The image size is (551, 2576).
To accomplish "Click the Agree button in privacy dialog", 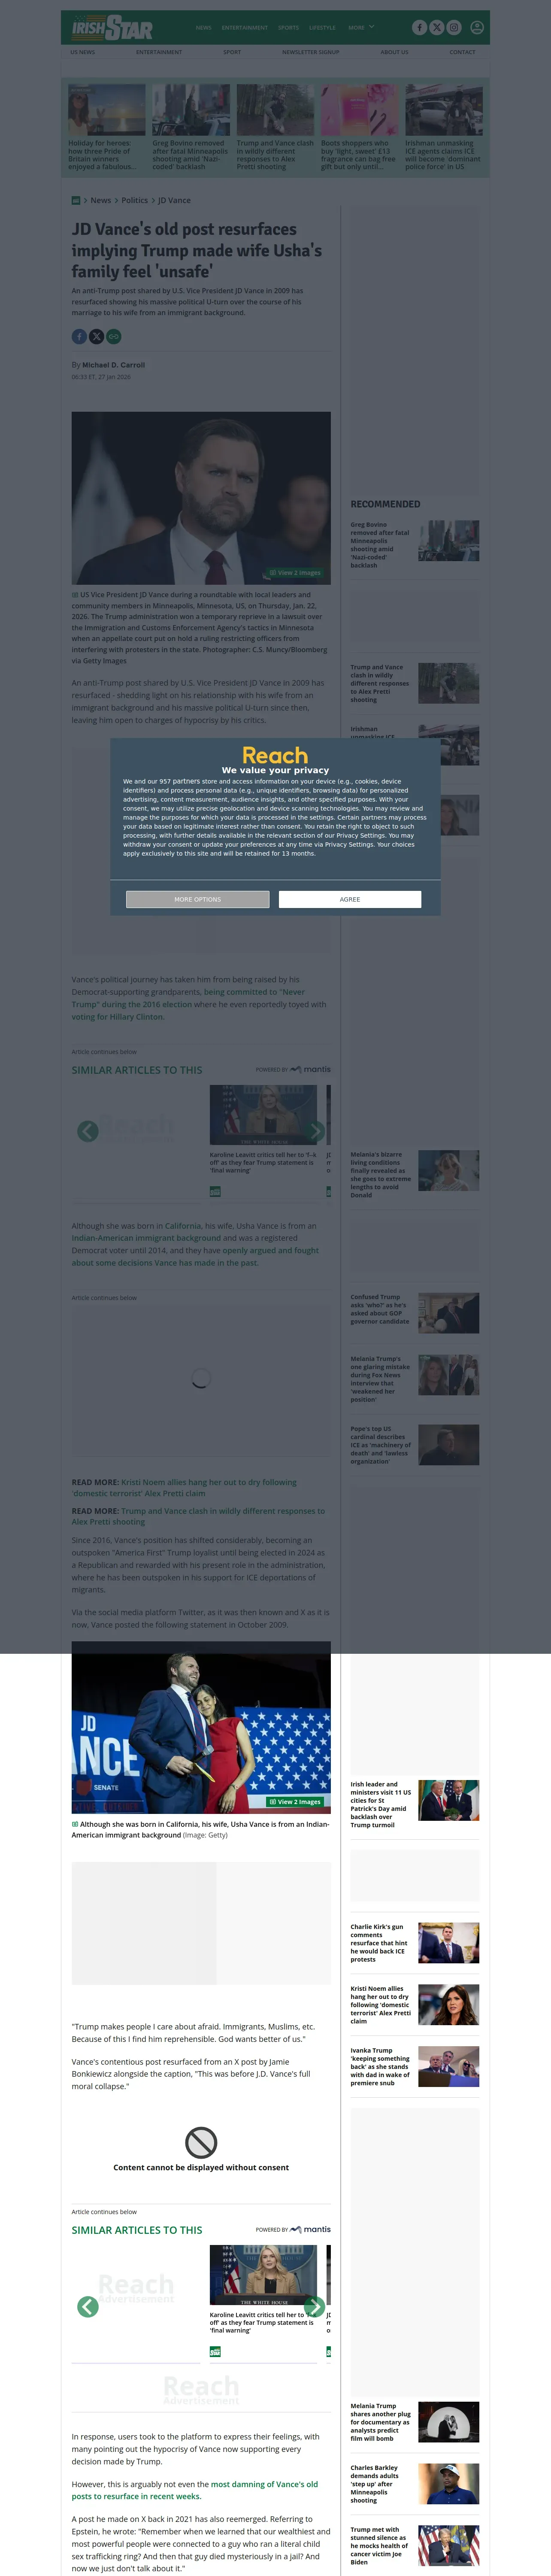I will tap(350, 899).
